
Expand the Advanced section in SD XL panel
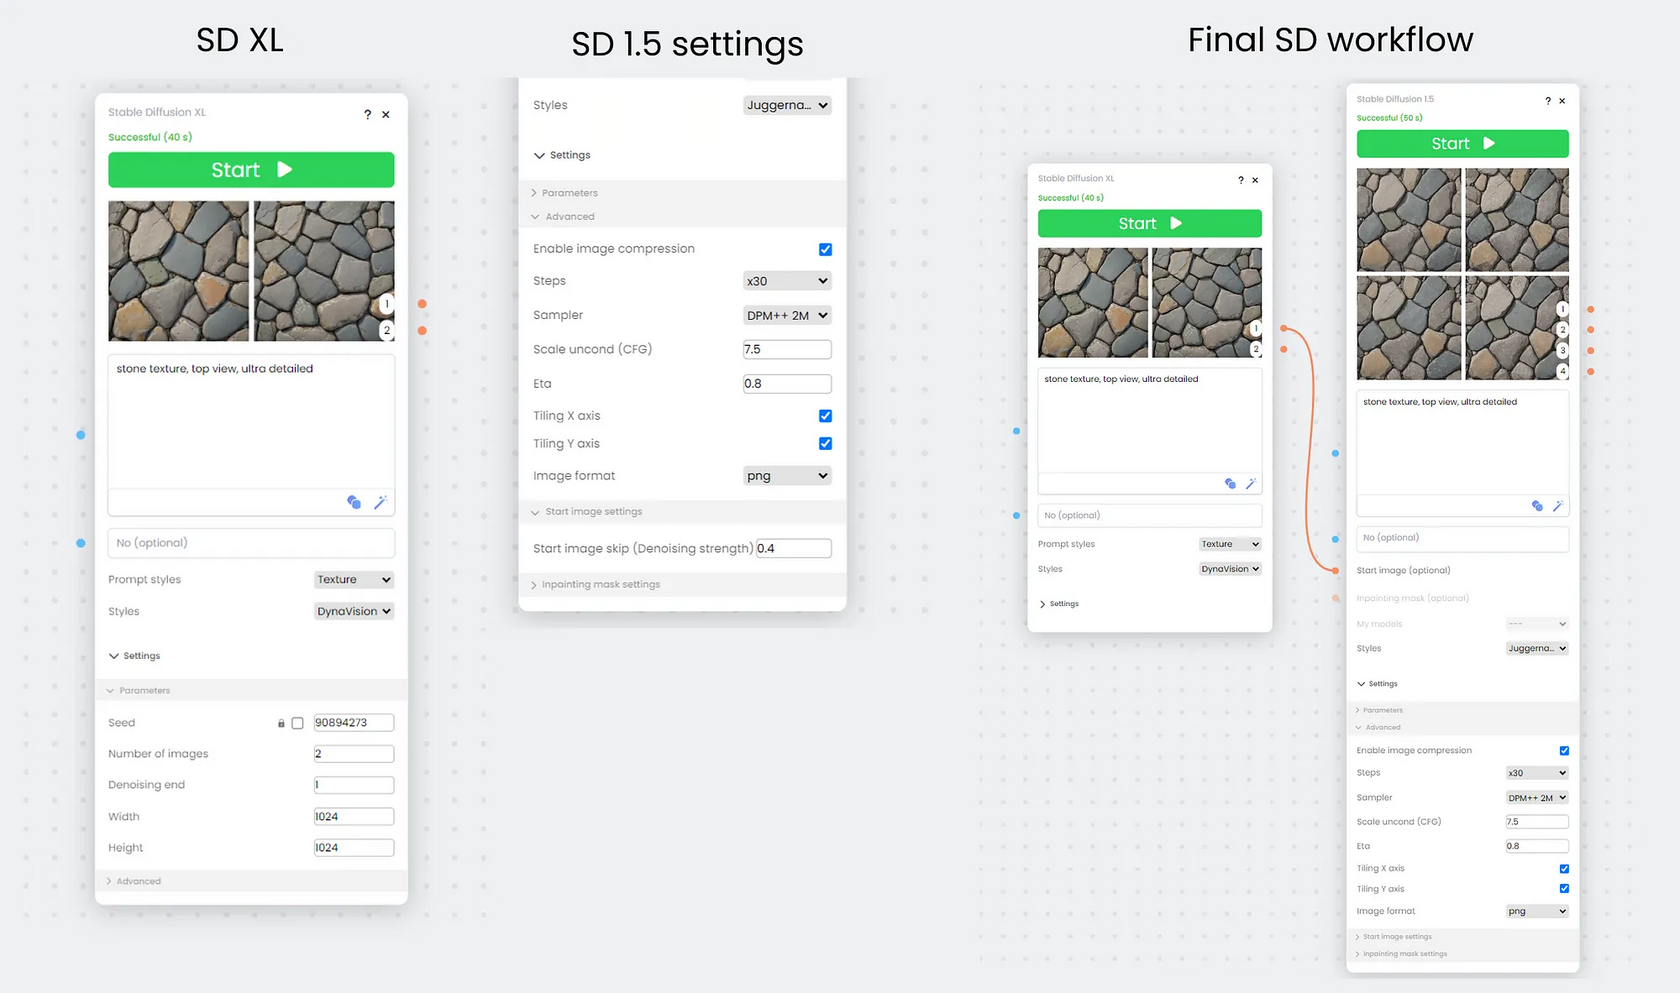tap(134, 882)
